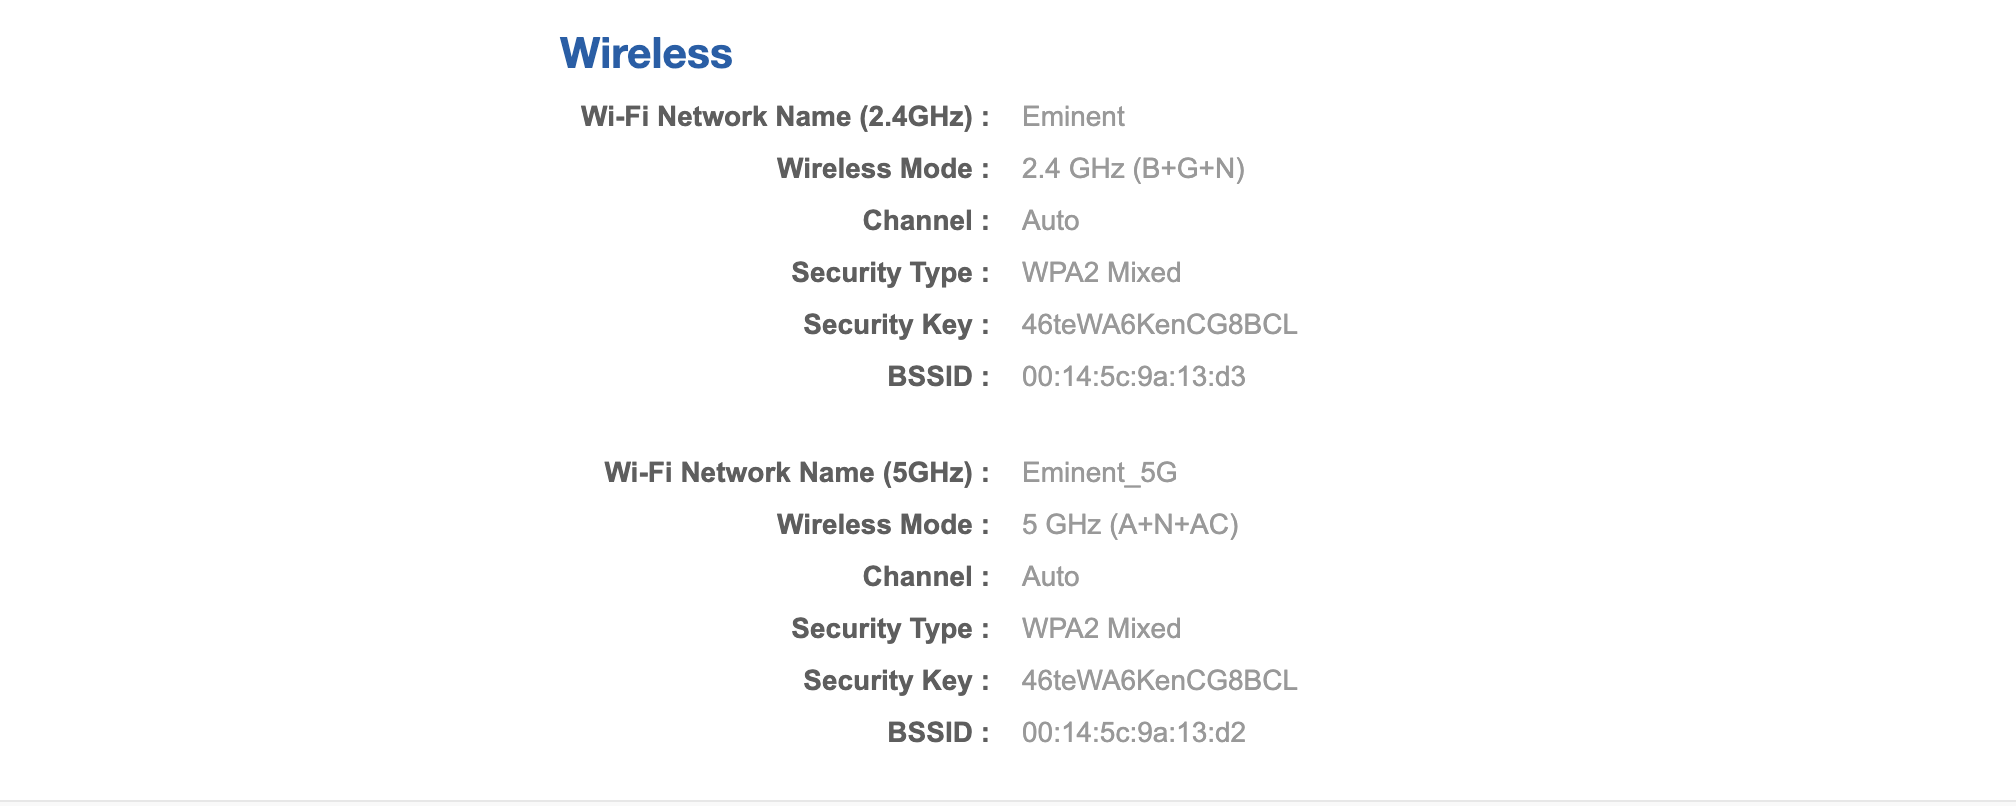
Task: Click the first Security Key label
Action: (x=896, y=325)
